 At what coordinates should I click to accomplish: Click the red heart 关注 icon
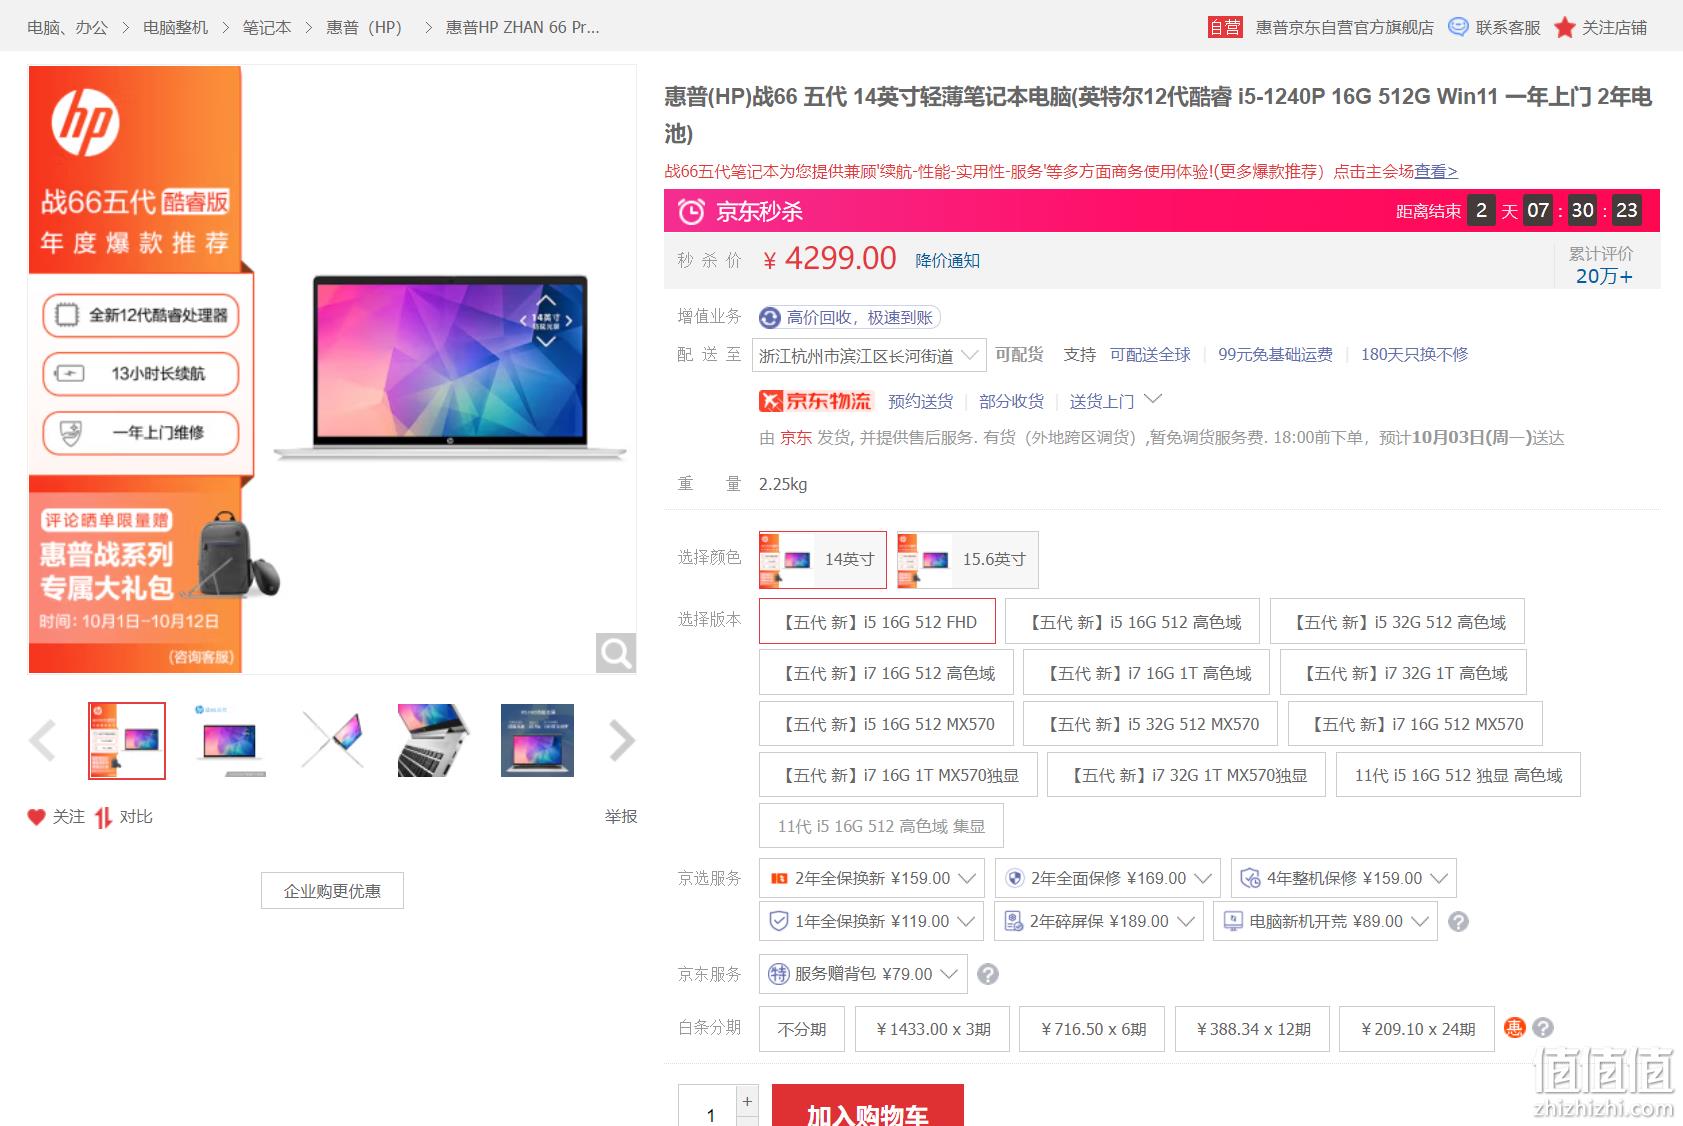tap(37, 817)
